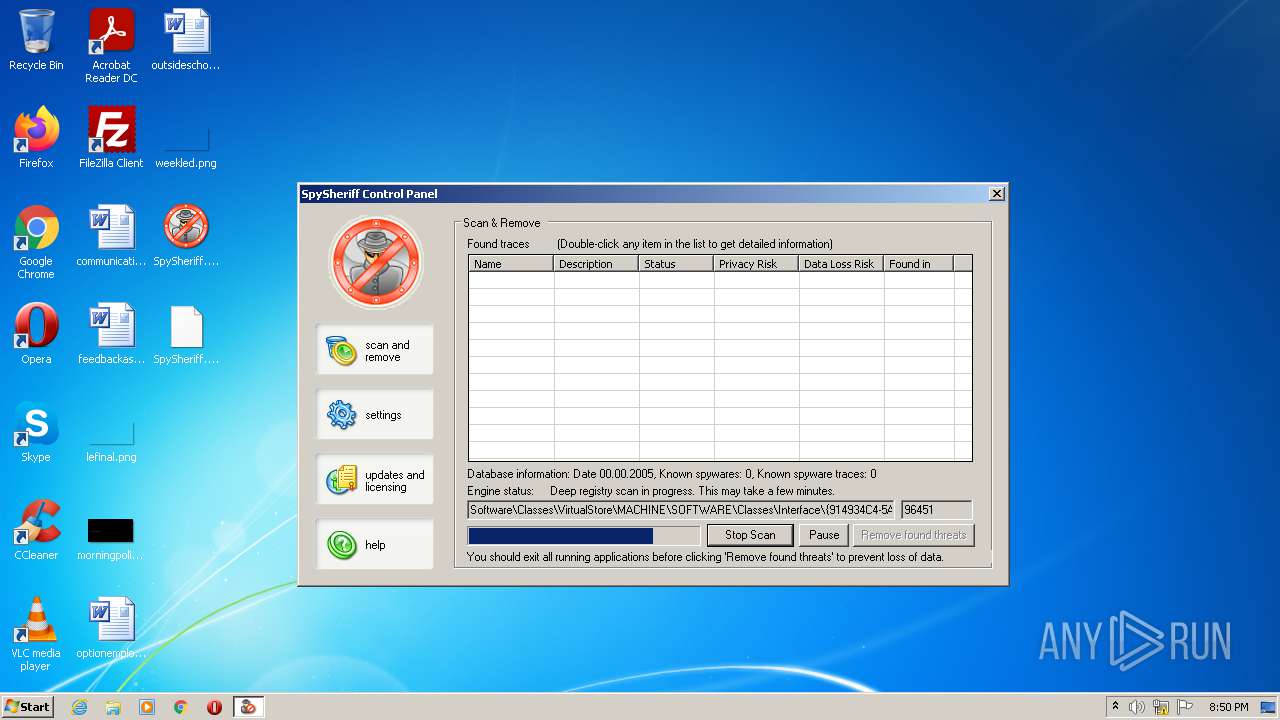Click the network tray icon

1161,707
